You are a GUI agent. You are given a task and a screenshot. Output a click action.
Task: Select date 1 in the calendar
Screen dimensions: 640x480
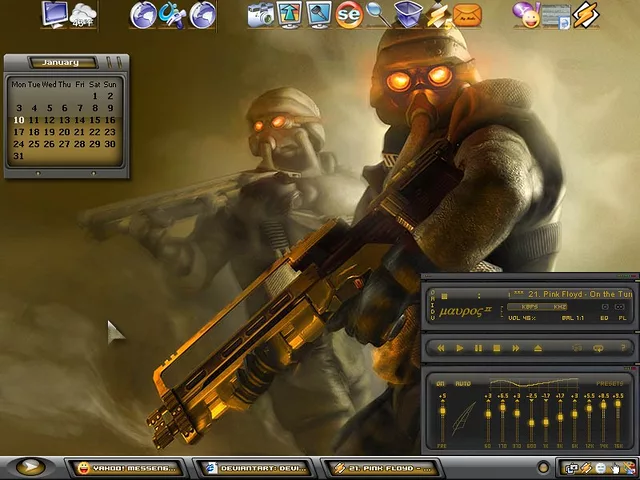95,96
